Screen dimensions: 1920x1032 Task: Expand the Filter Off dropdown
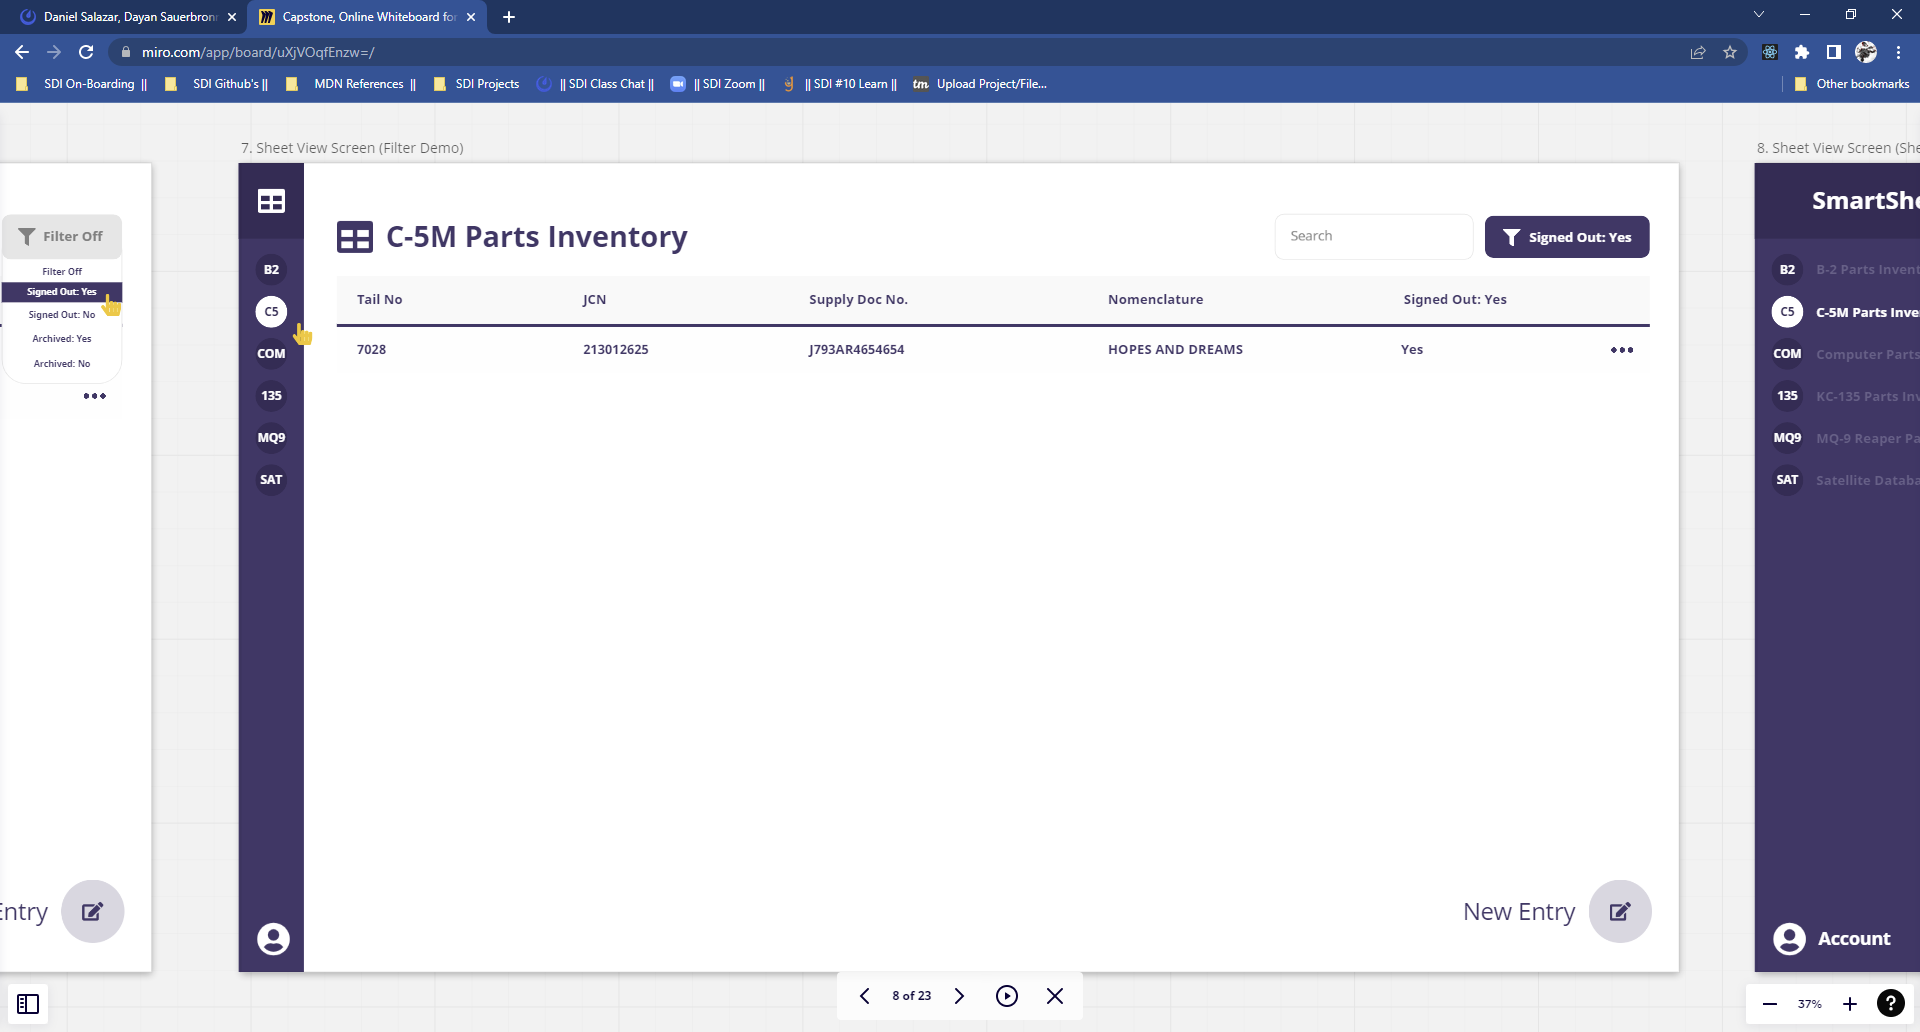(62, 236)
